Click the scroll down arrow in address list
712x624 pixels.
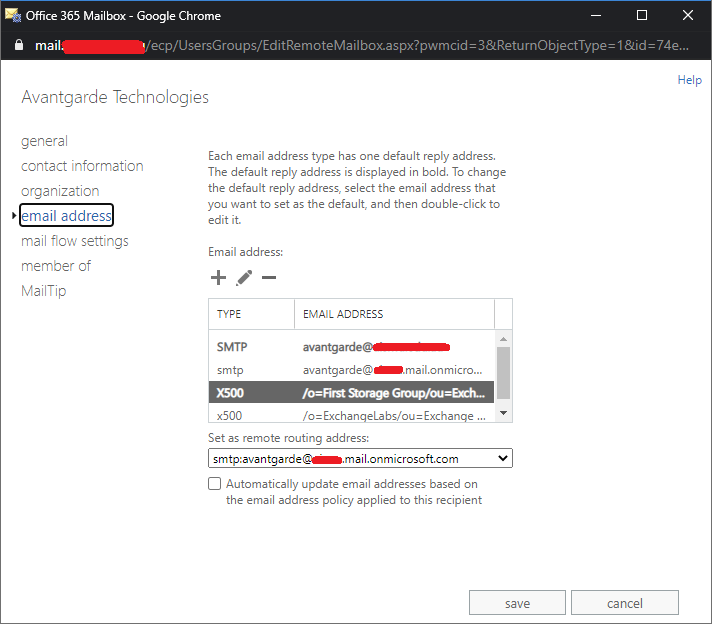pos(503,413)
